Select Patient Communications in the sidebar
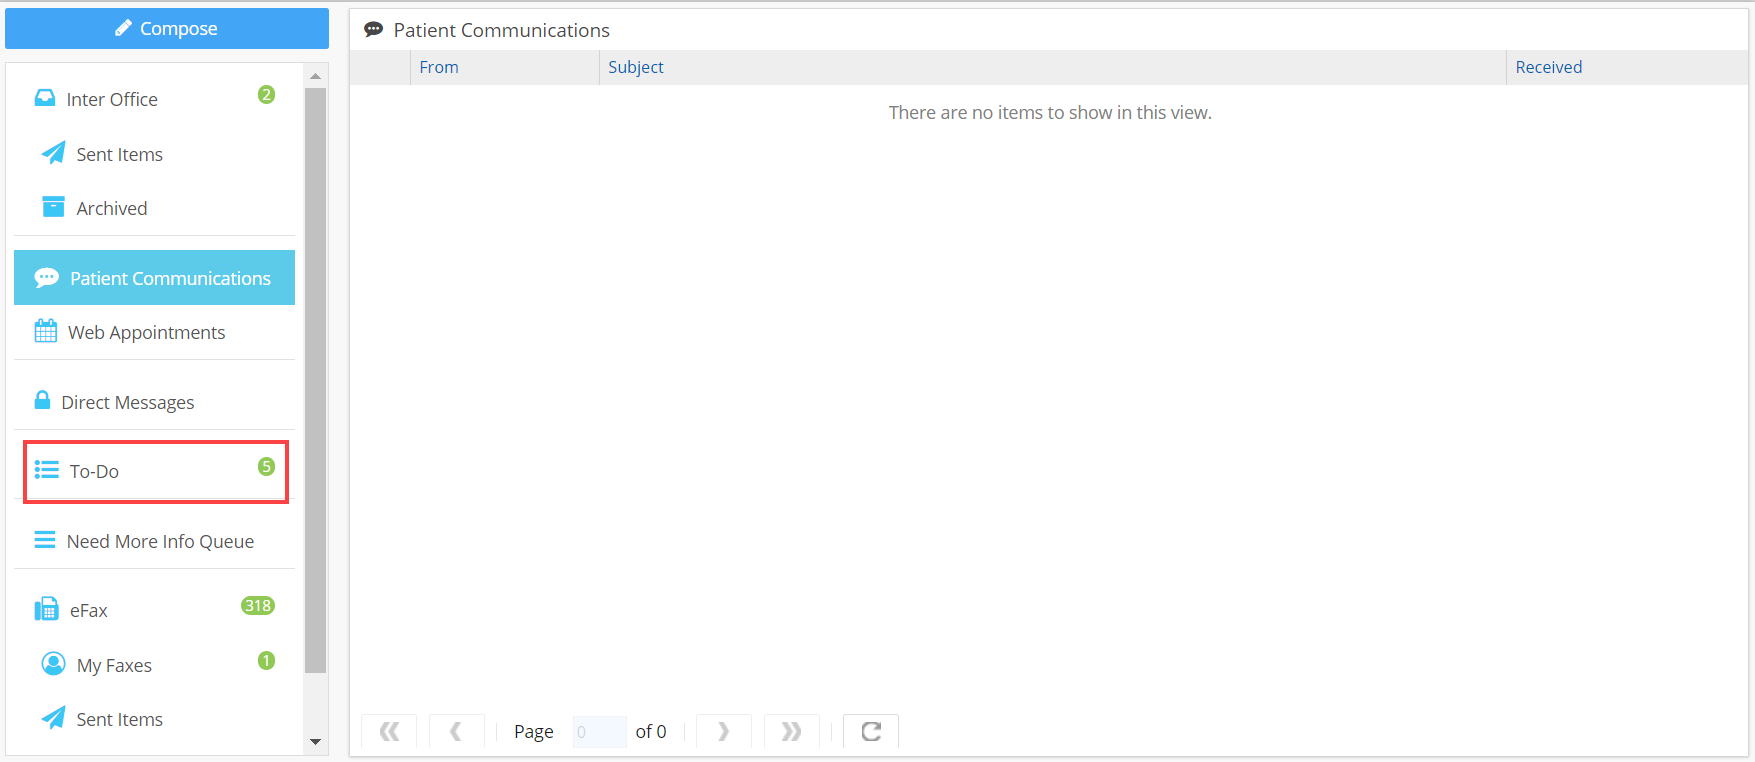 pyautogui.click(x=154, y=278)
